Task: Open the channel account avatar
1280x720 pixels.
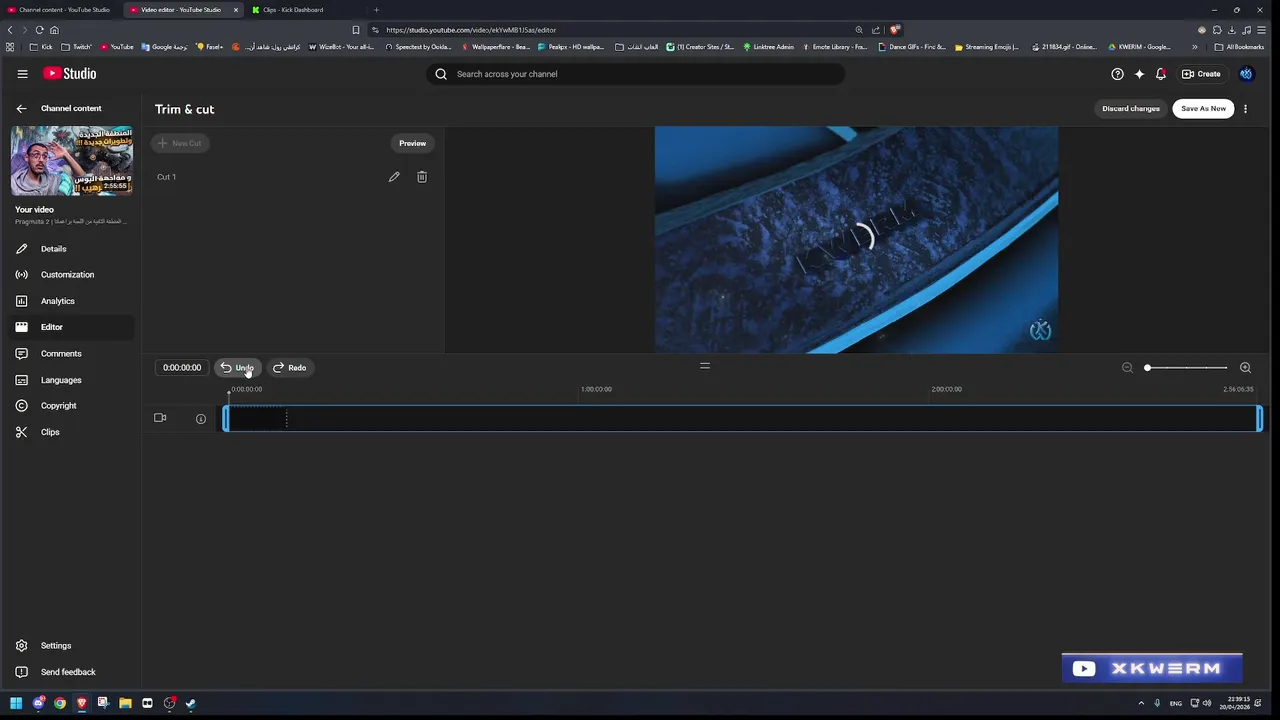Action: [1246, 74]
